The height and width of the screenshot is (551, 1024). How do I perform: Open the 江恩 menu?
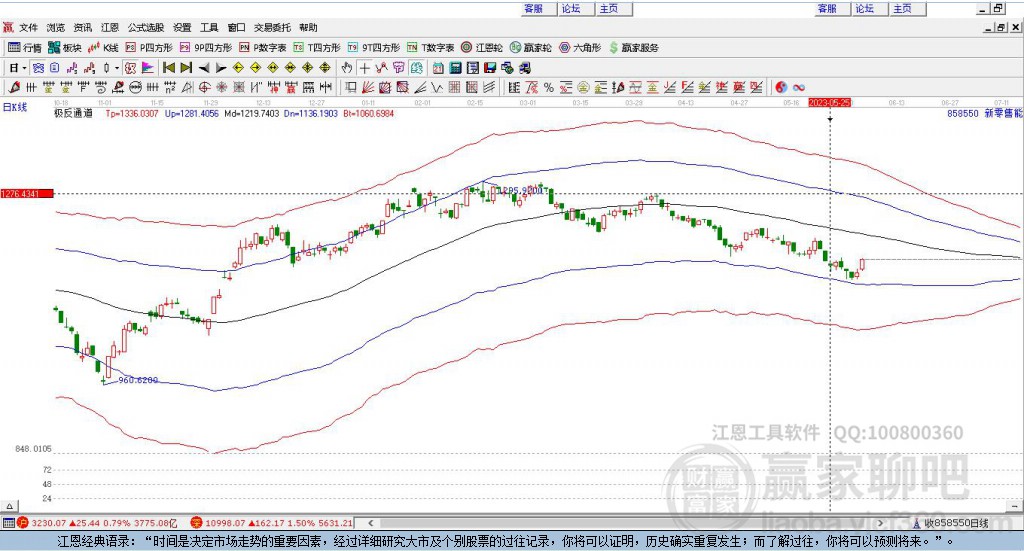110,27
